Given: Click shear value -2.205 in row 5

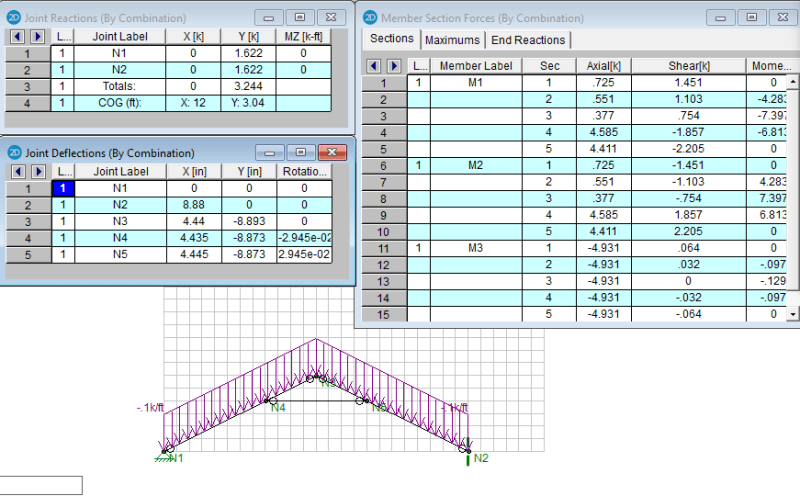Looking at the screenshot, I should pos(689,148).
